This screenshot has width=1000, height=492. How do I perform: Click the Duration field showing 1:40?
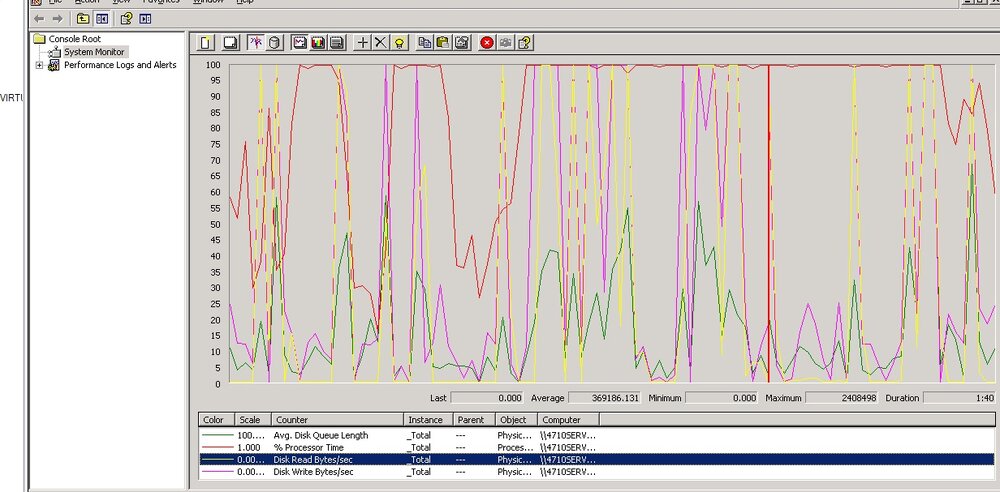(x=959, y=398)
